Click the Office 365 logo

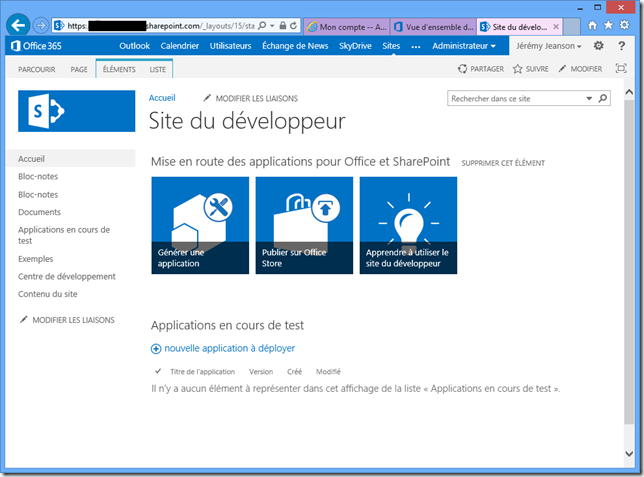coord(36,46)
